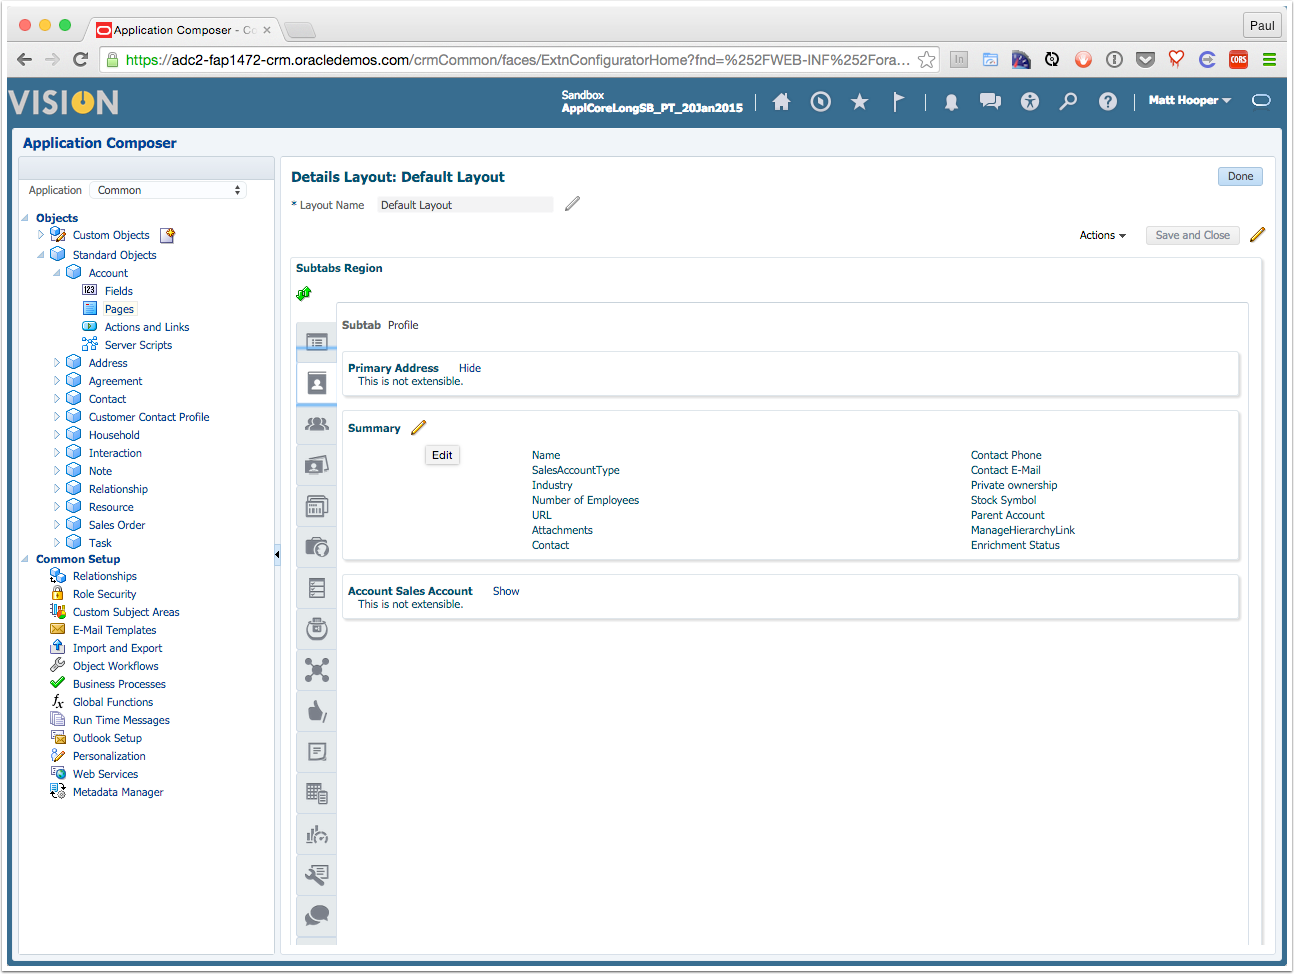
Task: Open Role Security link
Action: 104,594
